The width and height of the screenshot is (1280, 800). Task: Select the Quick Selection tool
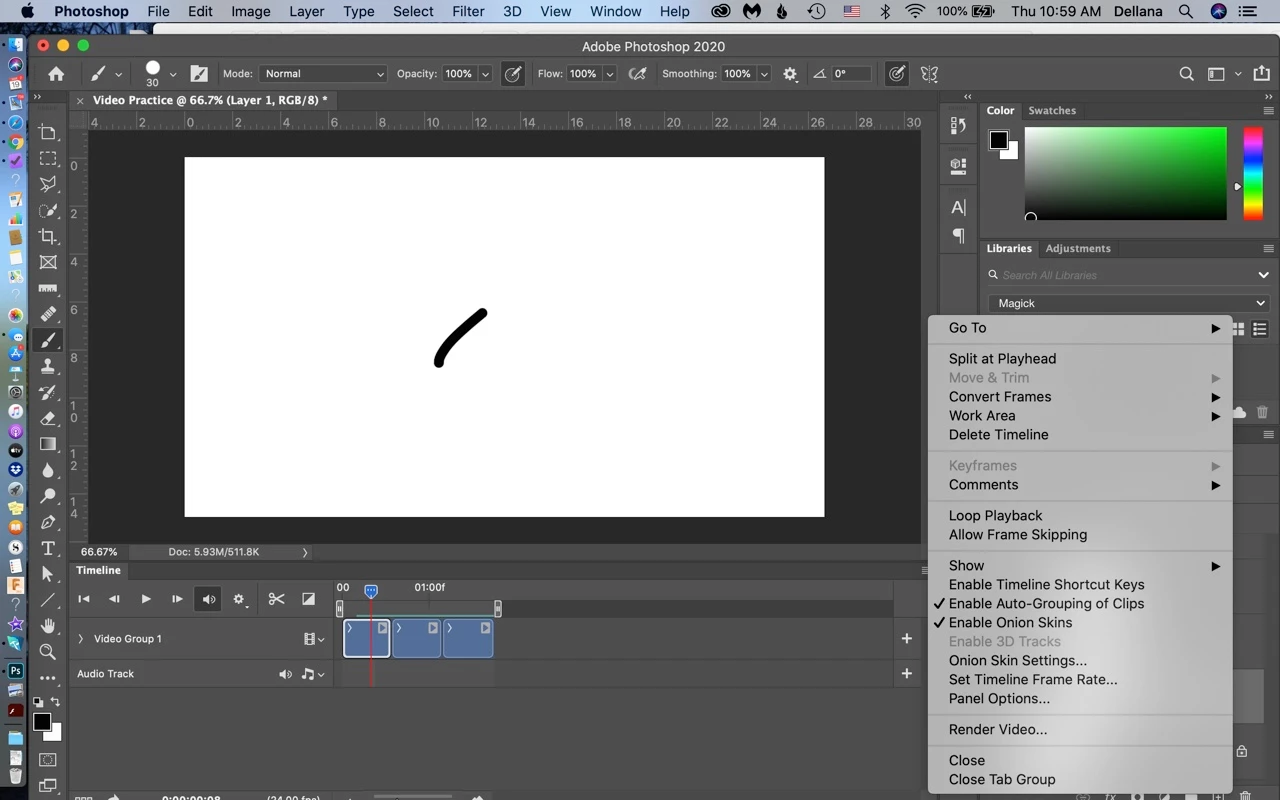tap(48, 211)
